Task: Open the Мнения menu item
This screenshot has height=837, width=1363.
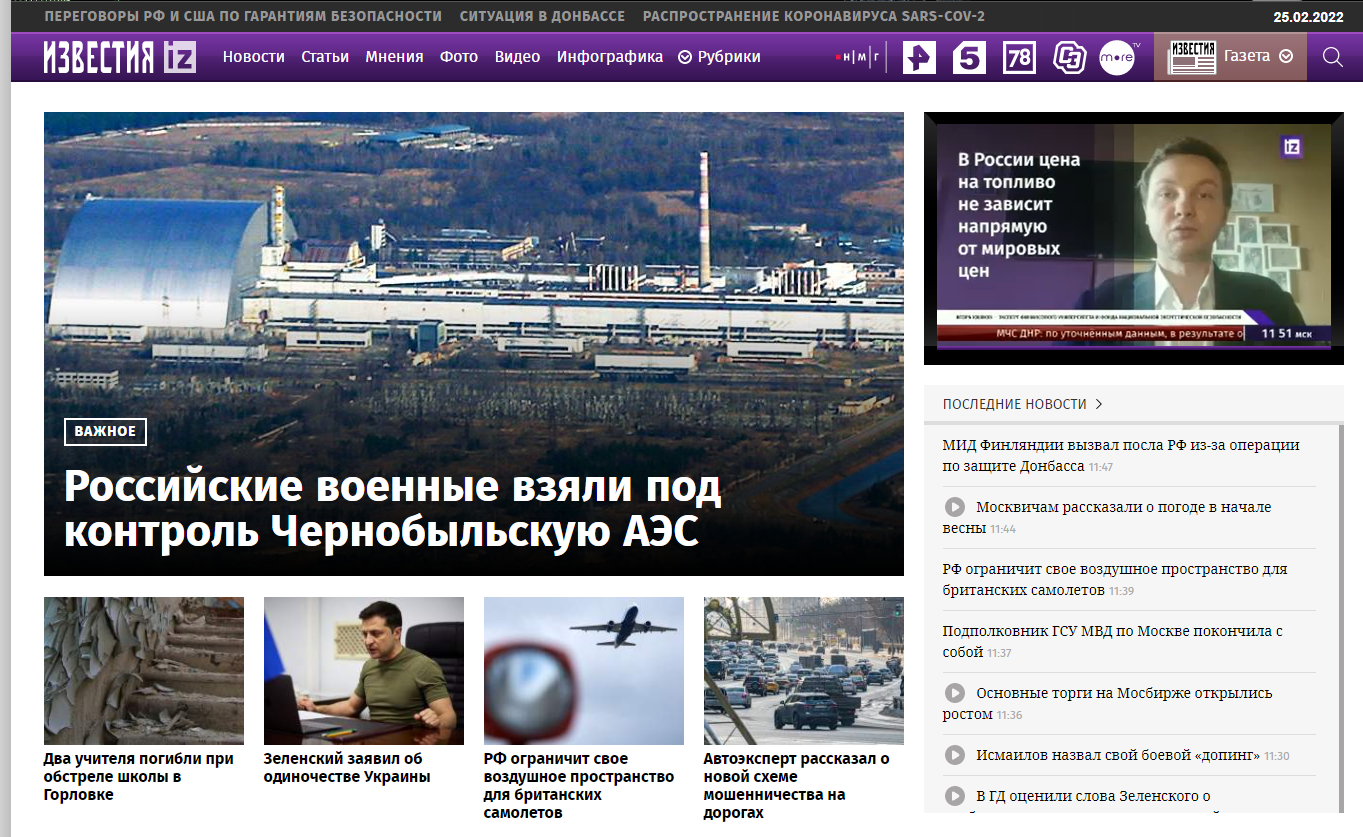Action: coord(394,57)
